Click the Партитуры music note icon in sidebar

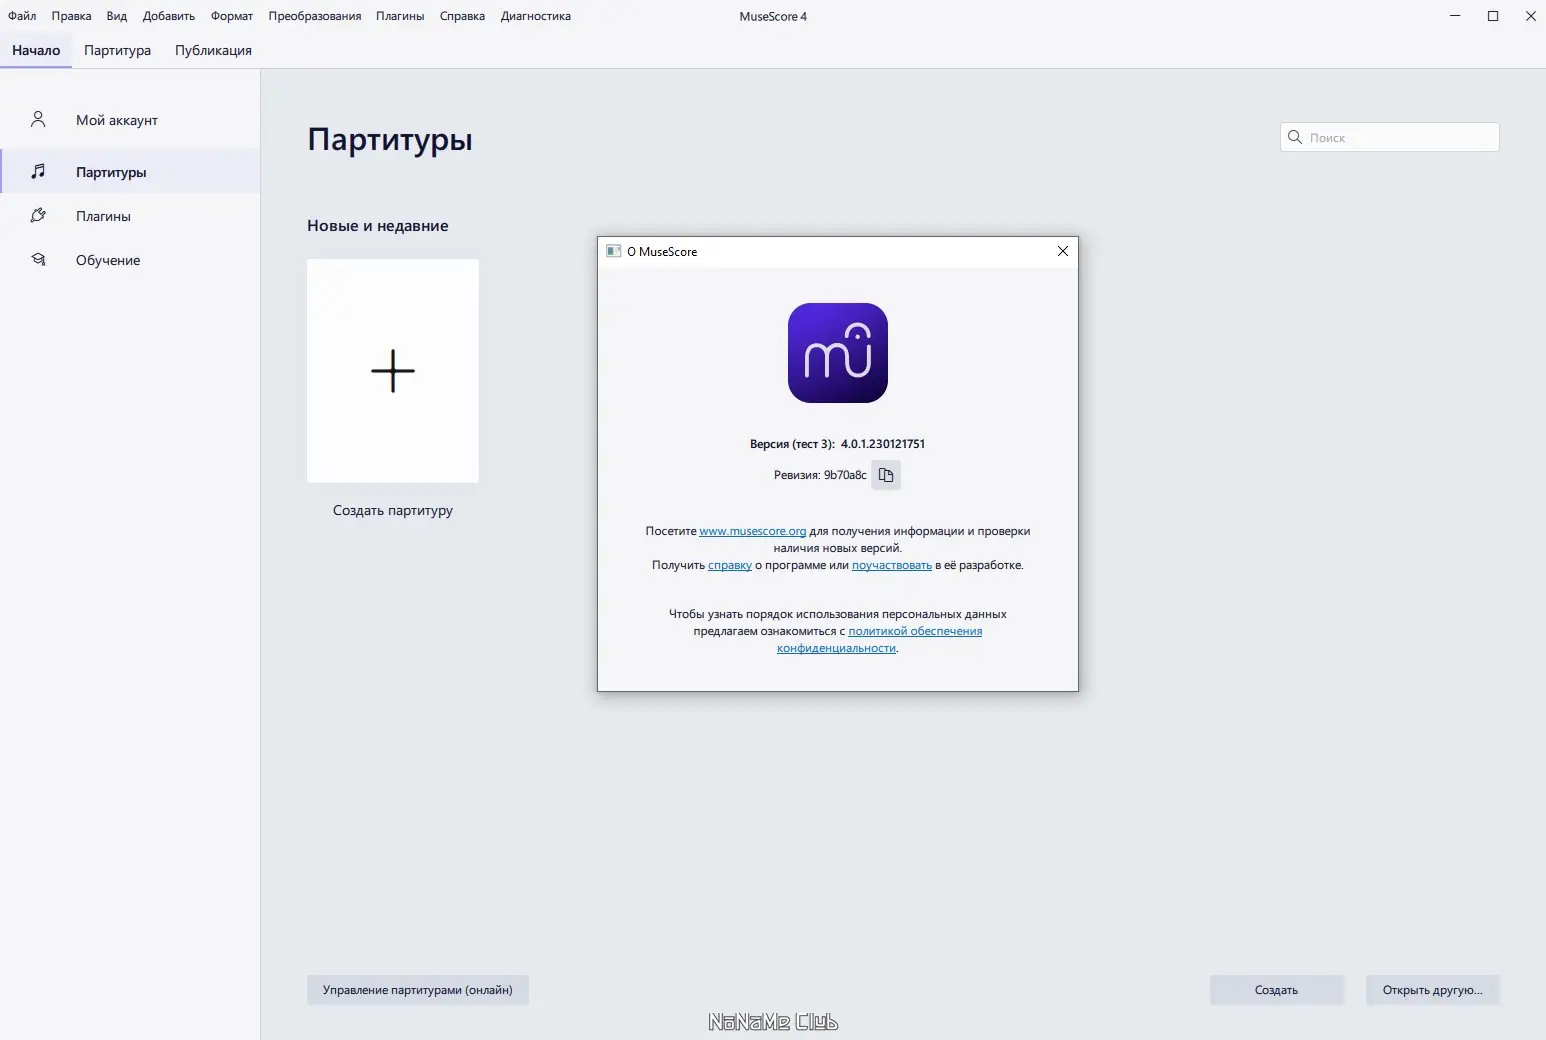38,171
